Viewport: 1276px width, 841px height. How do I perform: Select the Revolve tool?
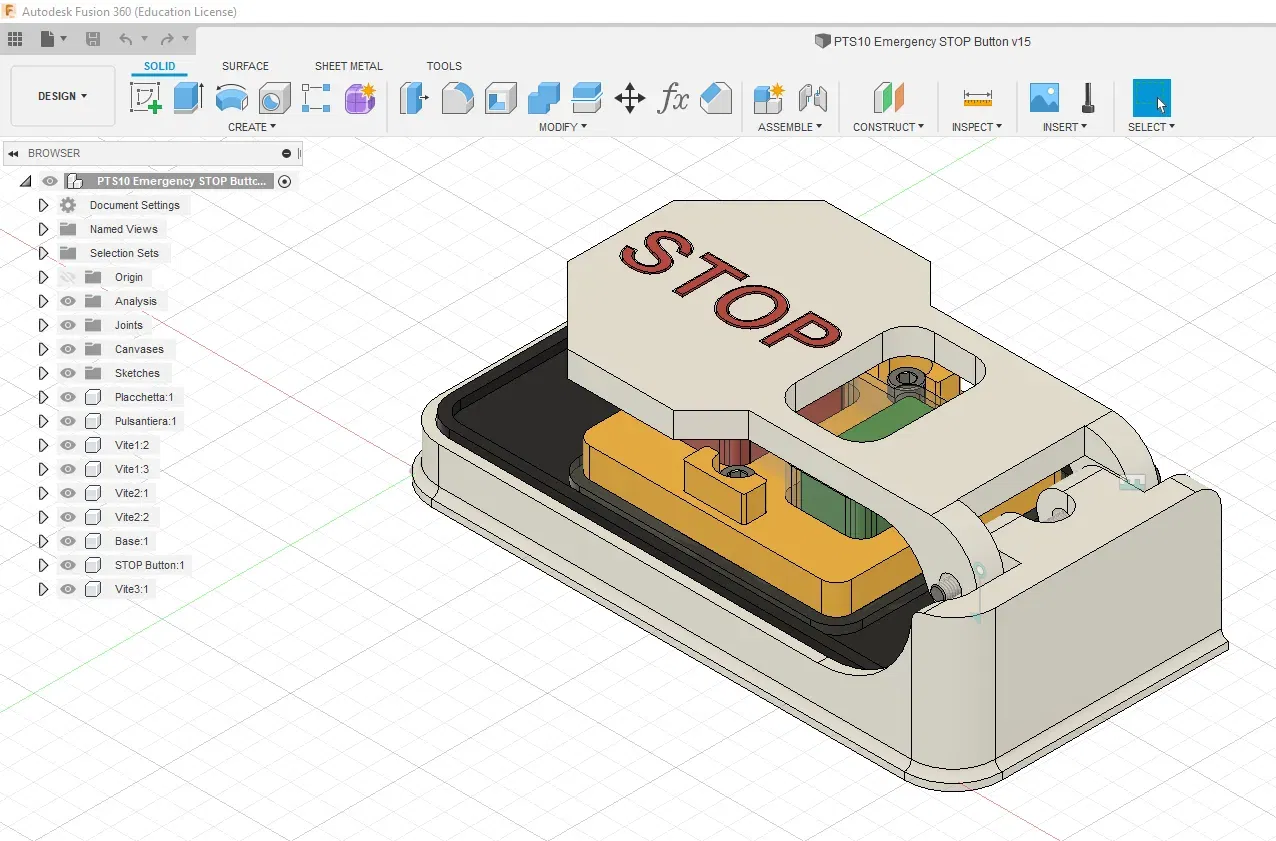pyautogui.click(x=232, y=98)
